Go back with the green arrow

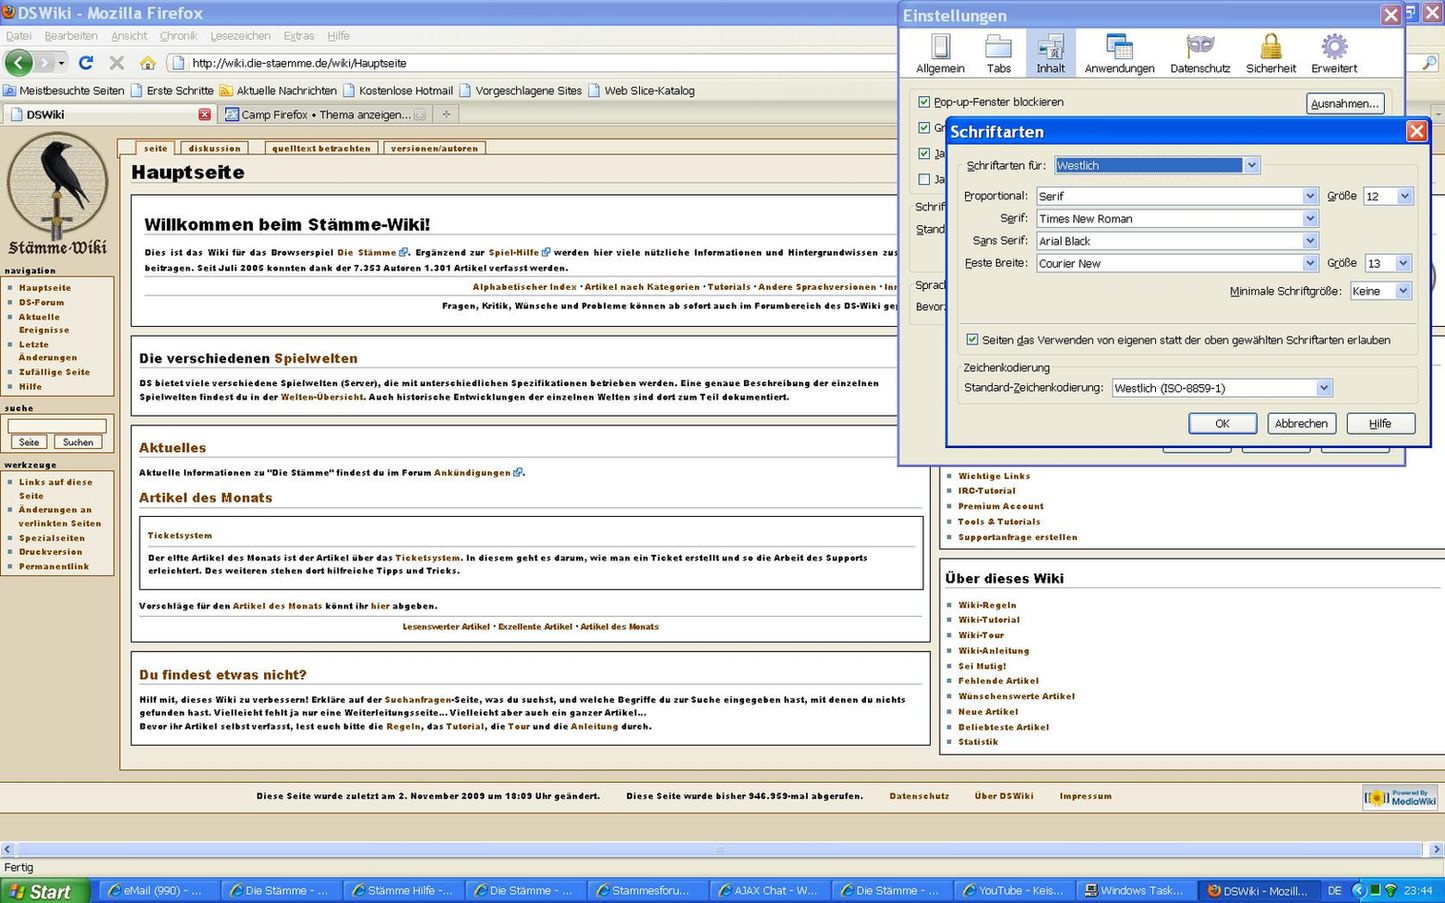pyautogui.click(x=19, y=63)
